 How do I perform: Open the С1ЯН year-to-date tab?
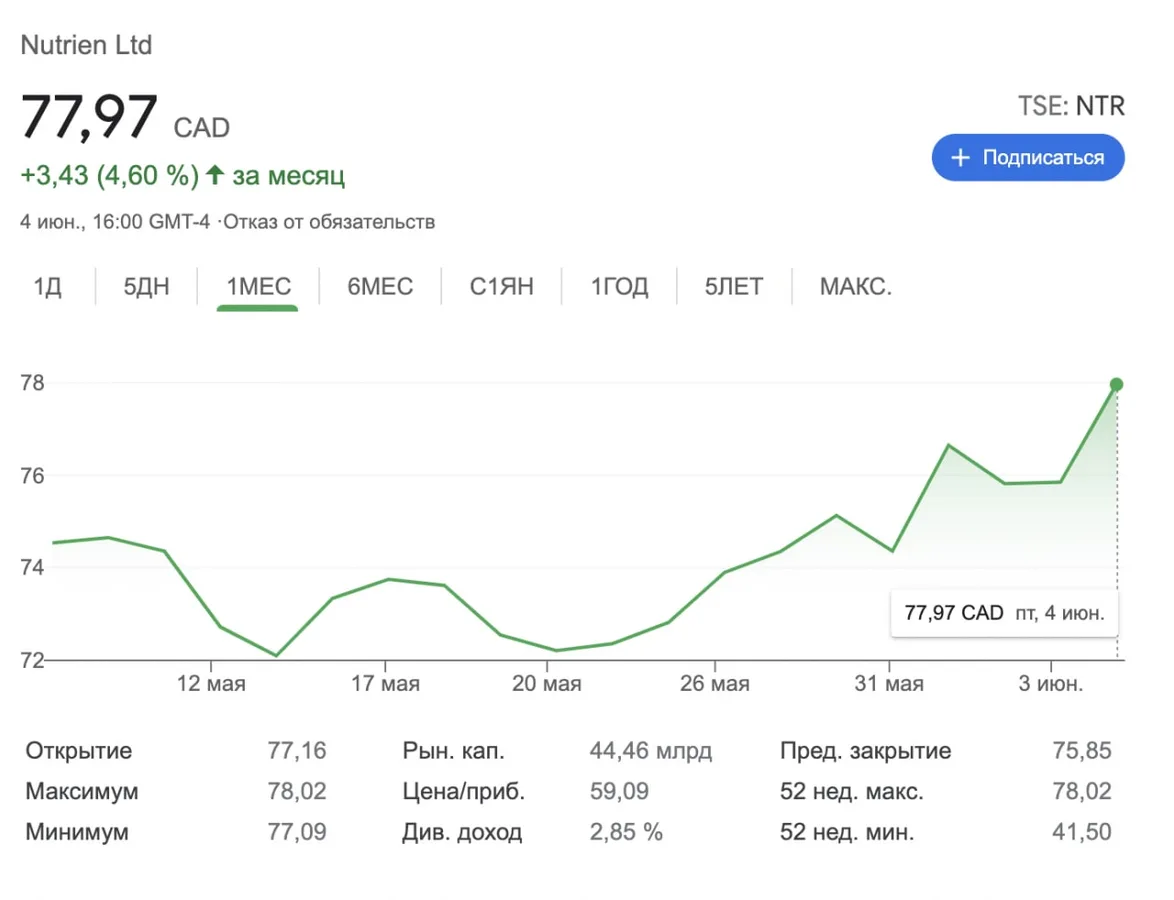click(x=502, y=287)
